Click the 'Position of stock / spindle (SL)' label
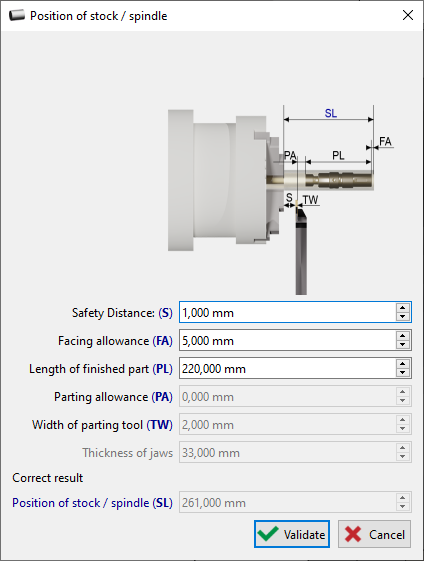This screenshot has width=424, height=561. pyautogui.click(x=92, y=503)
